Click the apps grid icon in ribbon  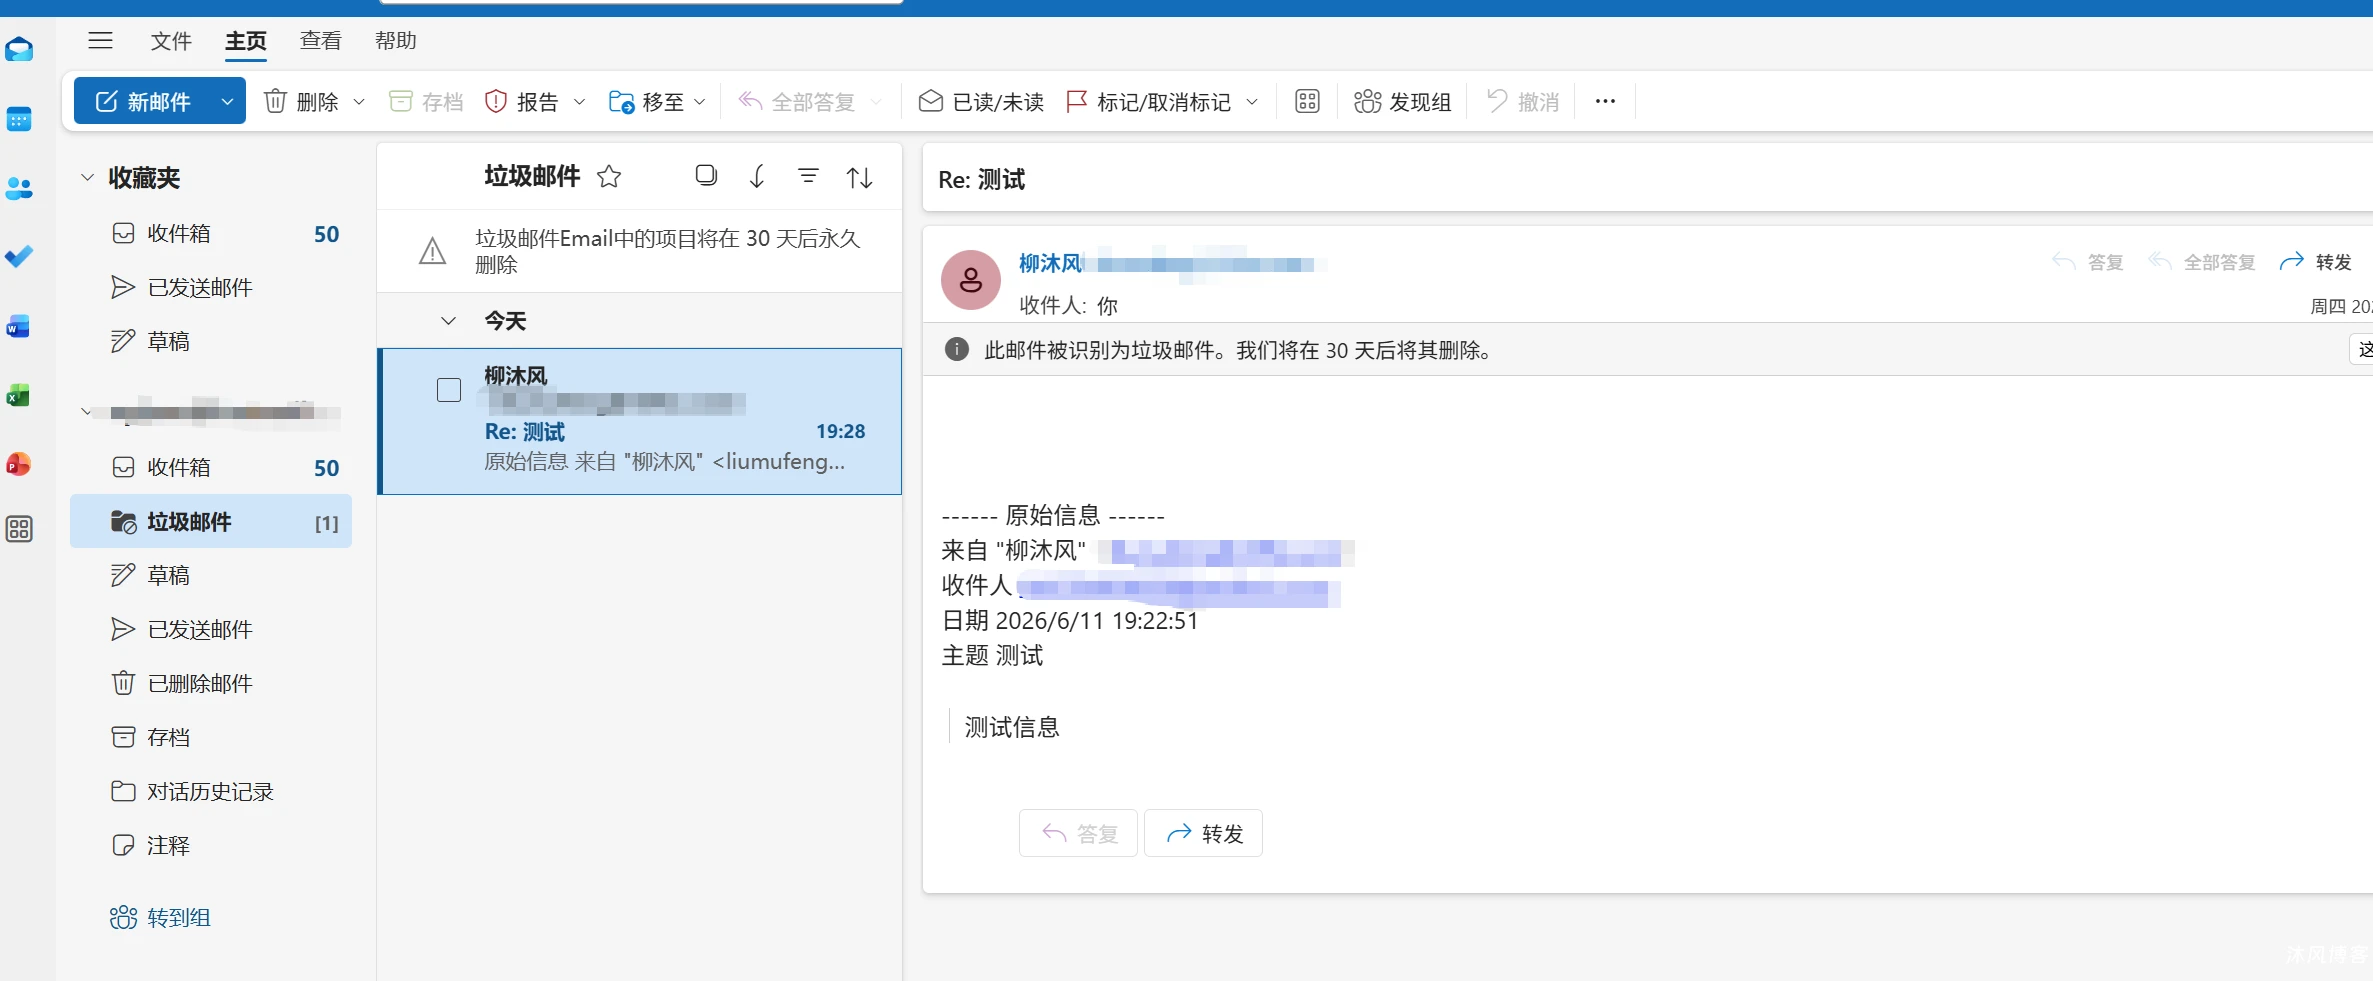1307,101
